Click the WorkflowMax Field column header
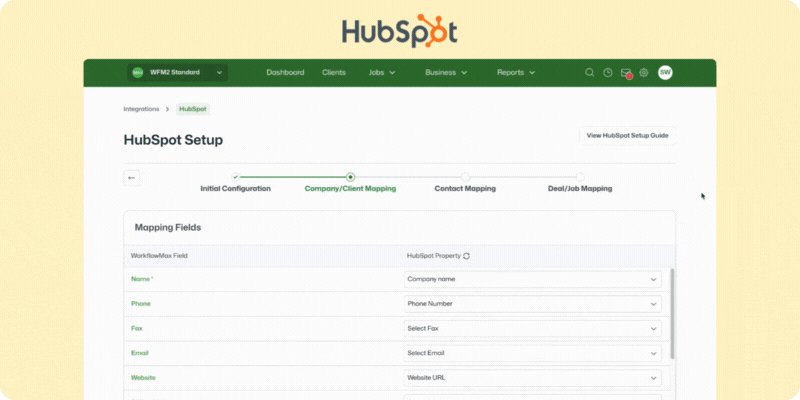800x400 pixels. (159, 256)
